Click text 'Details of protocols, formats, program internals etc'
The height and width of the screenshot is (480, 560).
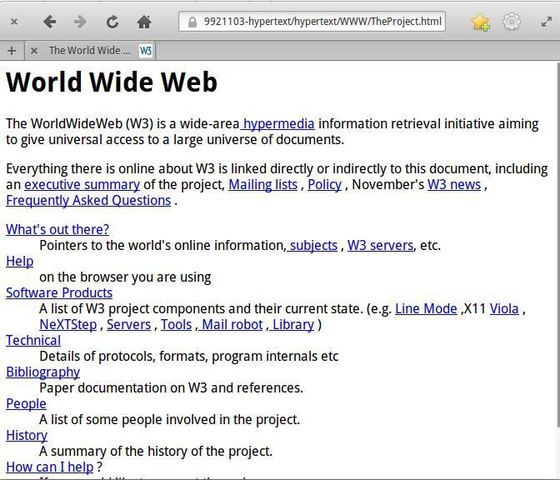coord(189,356)
